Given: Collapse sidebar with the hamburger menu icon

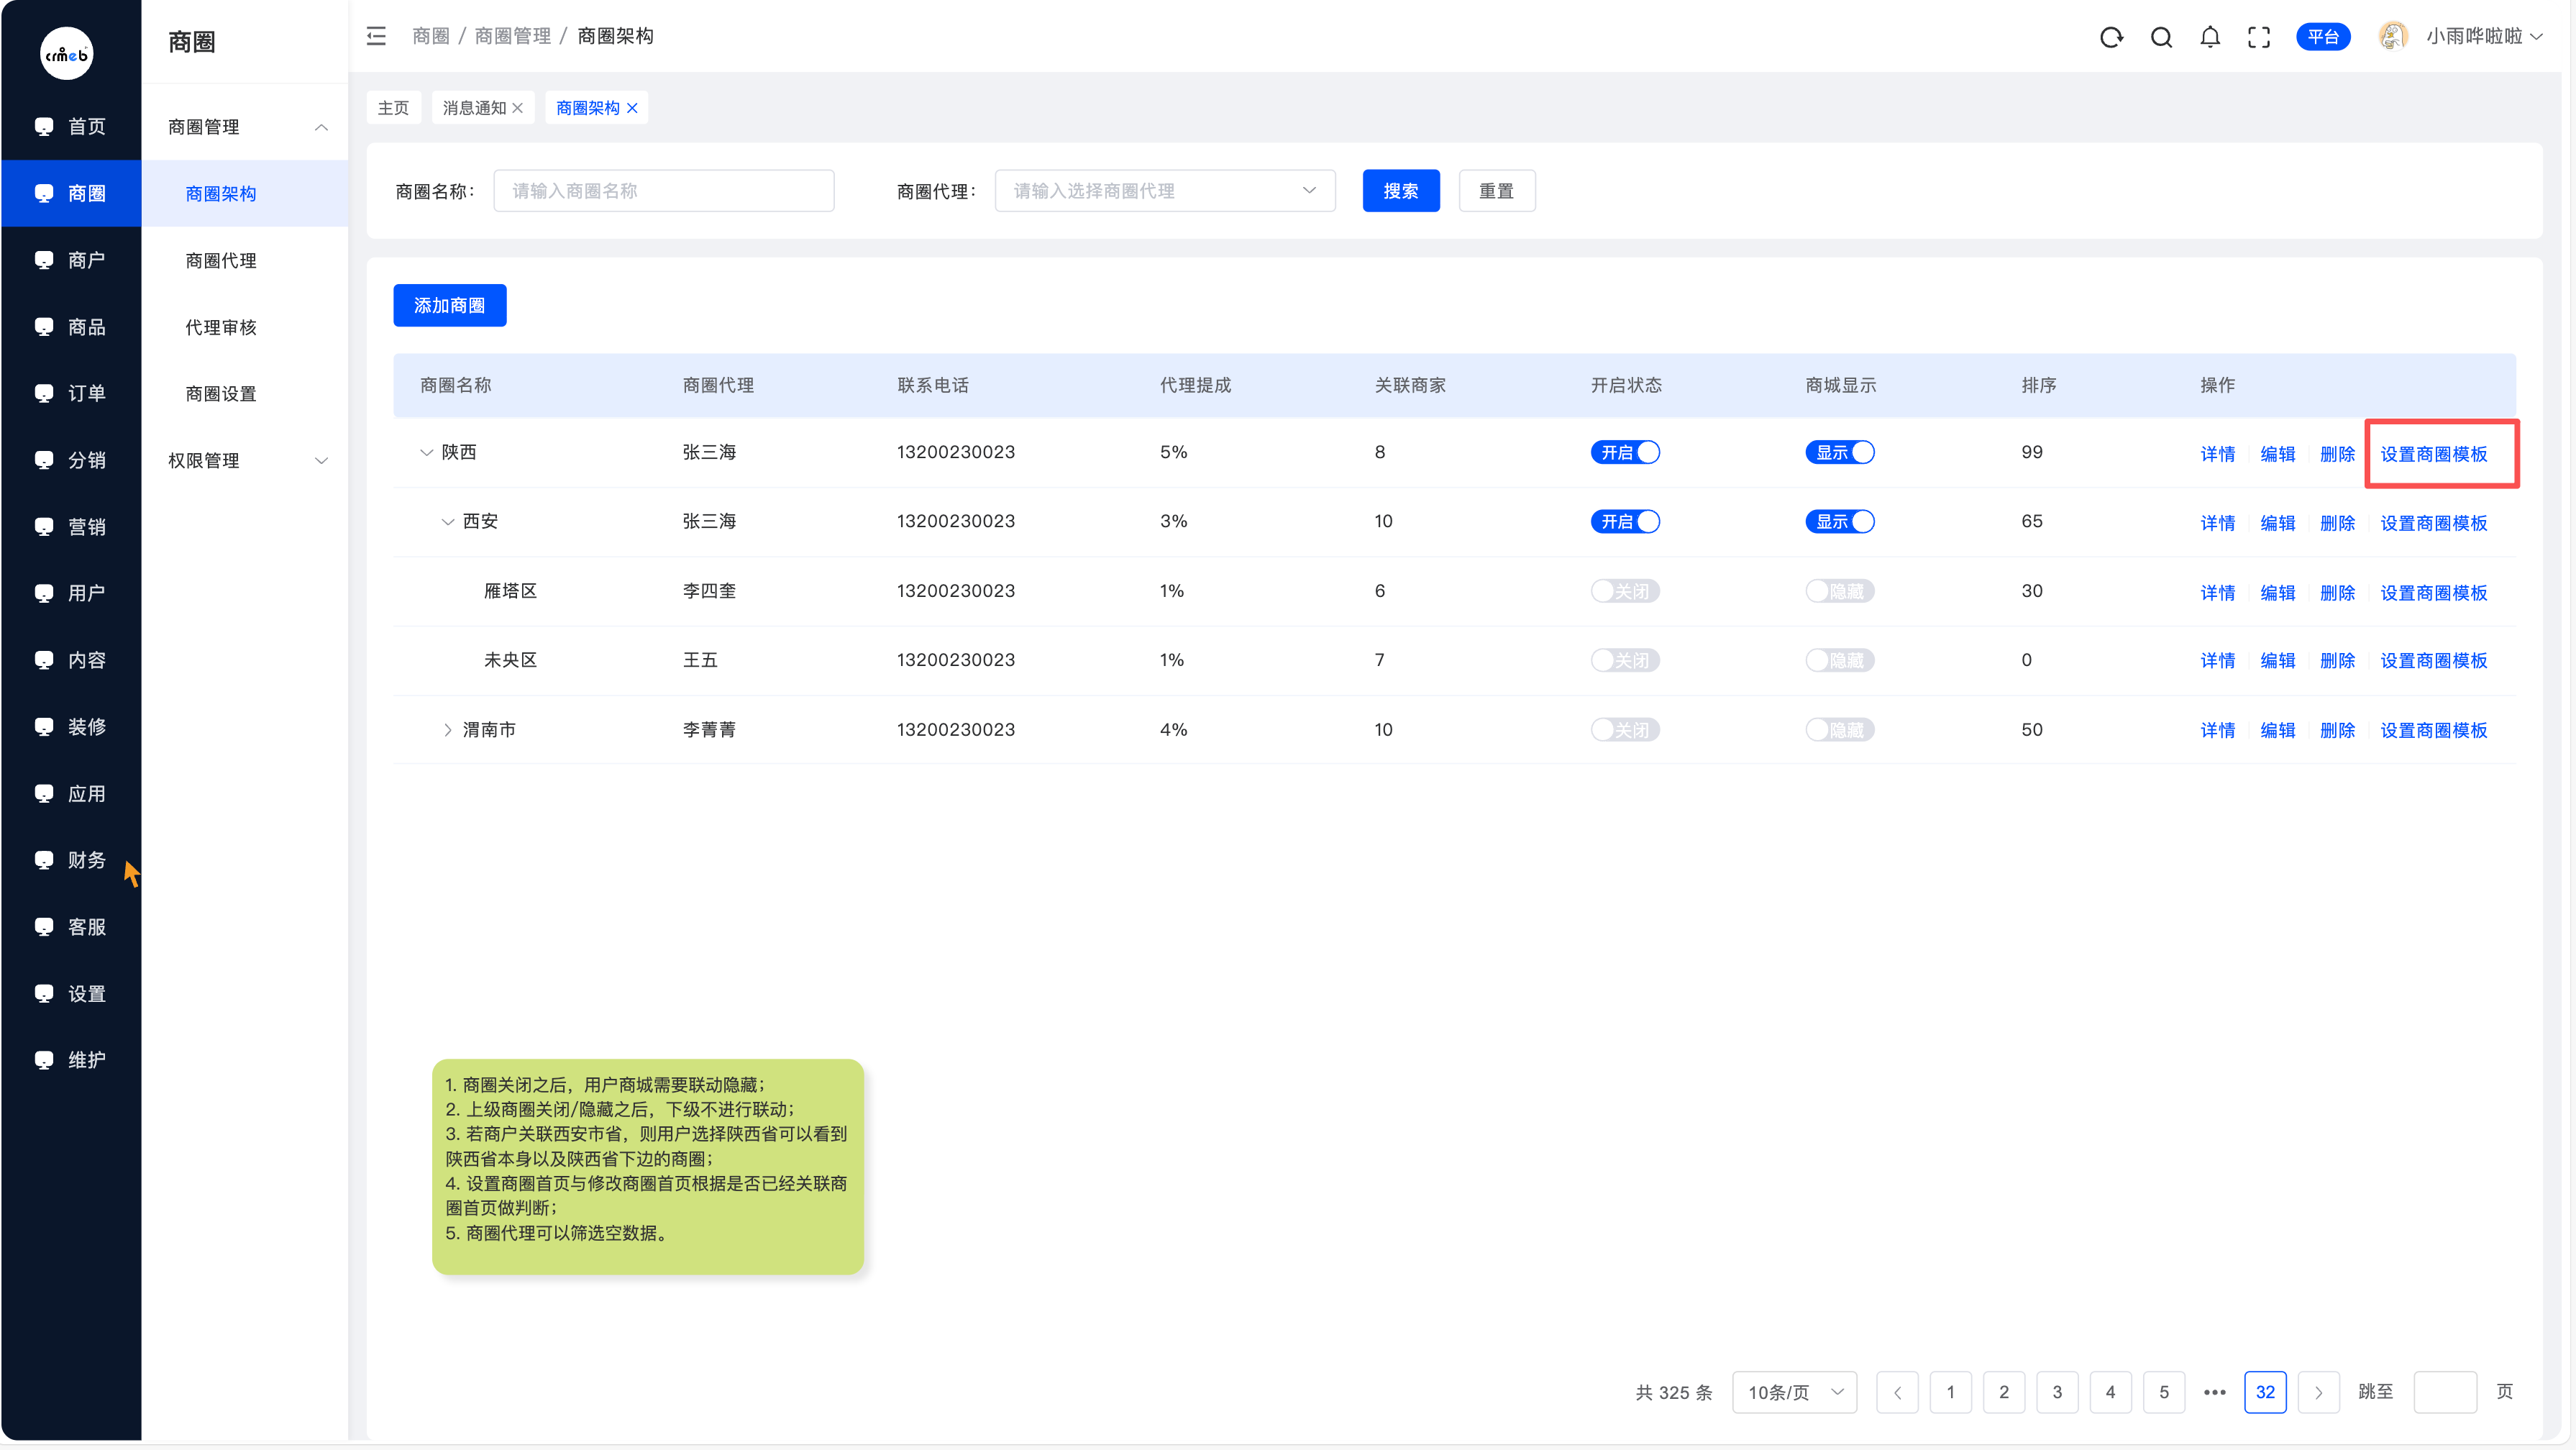Looking at the screenshot, I should [x=376, y=36].
